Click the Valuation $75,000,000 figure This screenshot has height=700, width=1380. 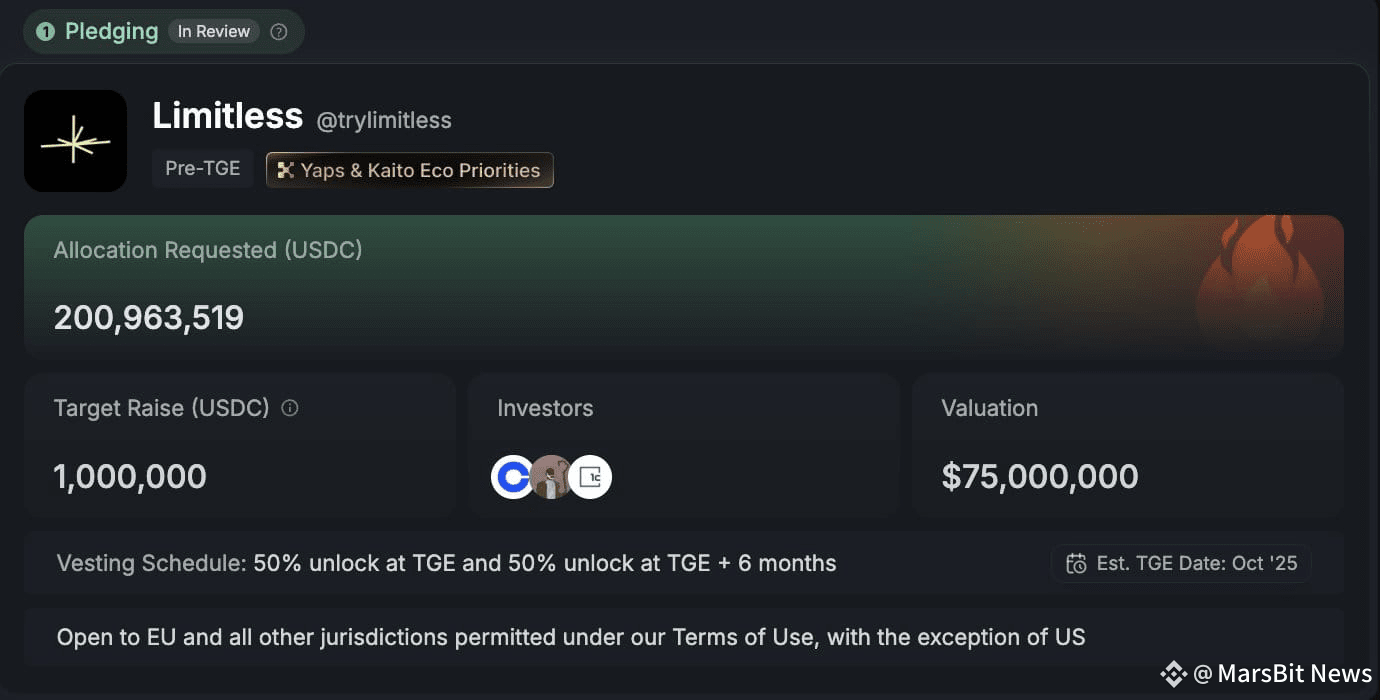click(x=1039, y=477)
